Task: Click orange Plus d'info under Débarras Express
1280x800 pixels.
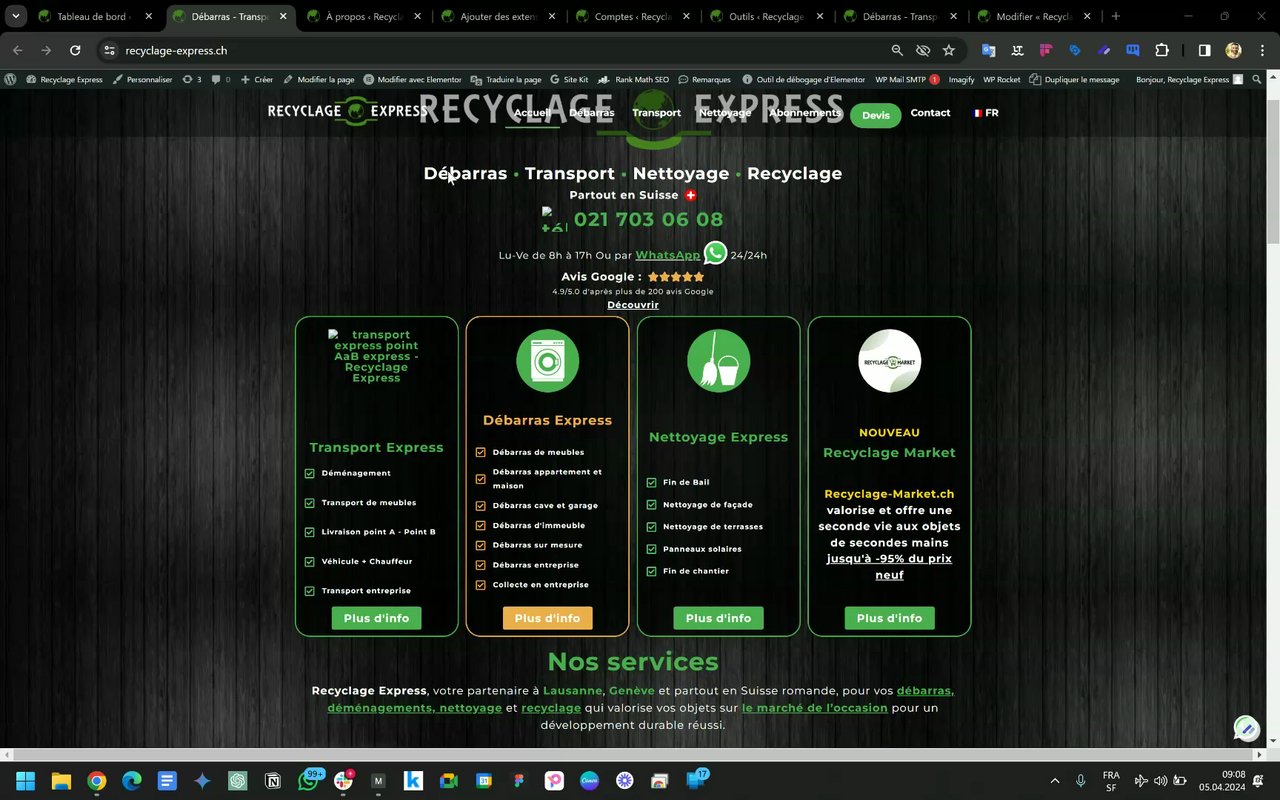Action: [x=547, y=618]
